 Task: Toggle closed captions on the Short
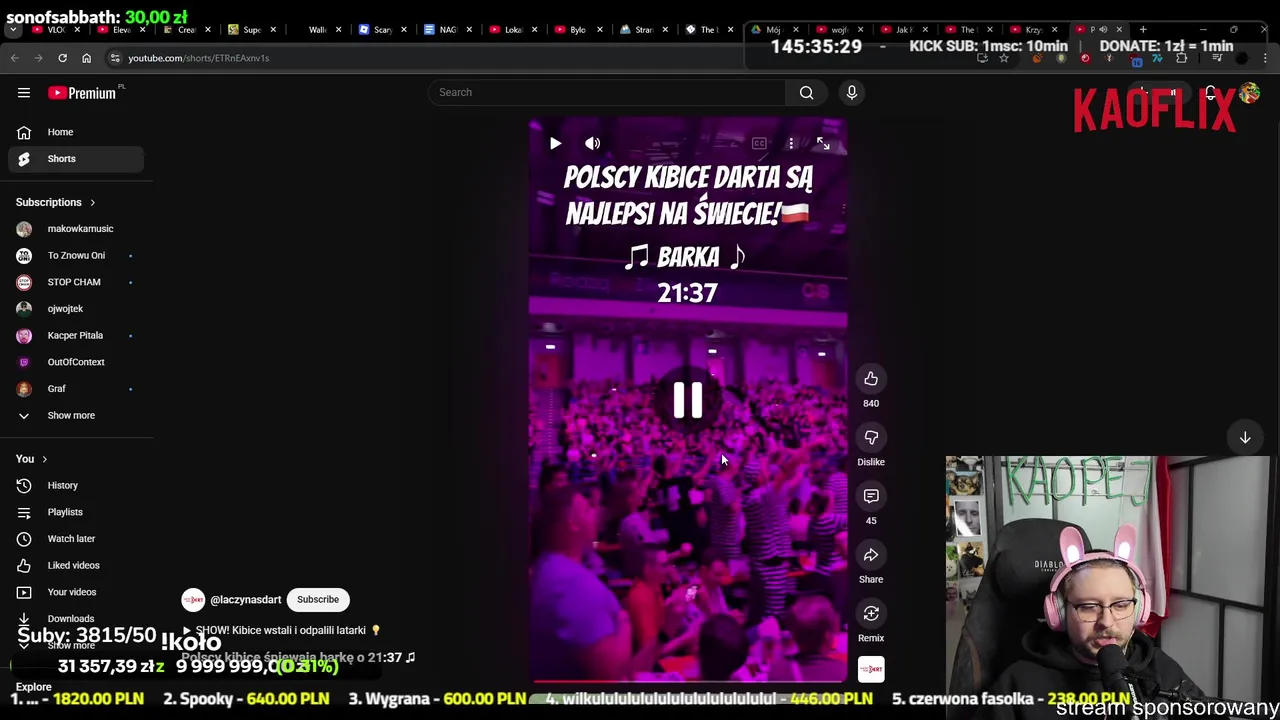click(x=759, y=143)
